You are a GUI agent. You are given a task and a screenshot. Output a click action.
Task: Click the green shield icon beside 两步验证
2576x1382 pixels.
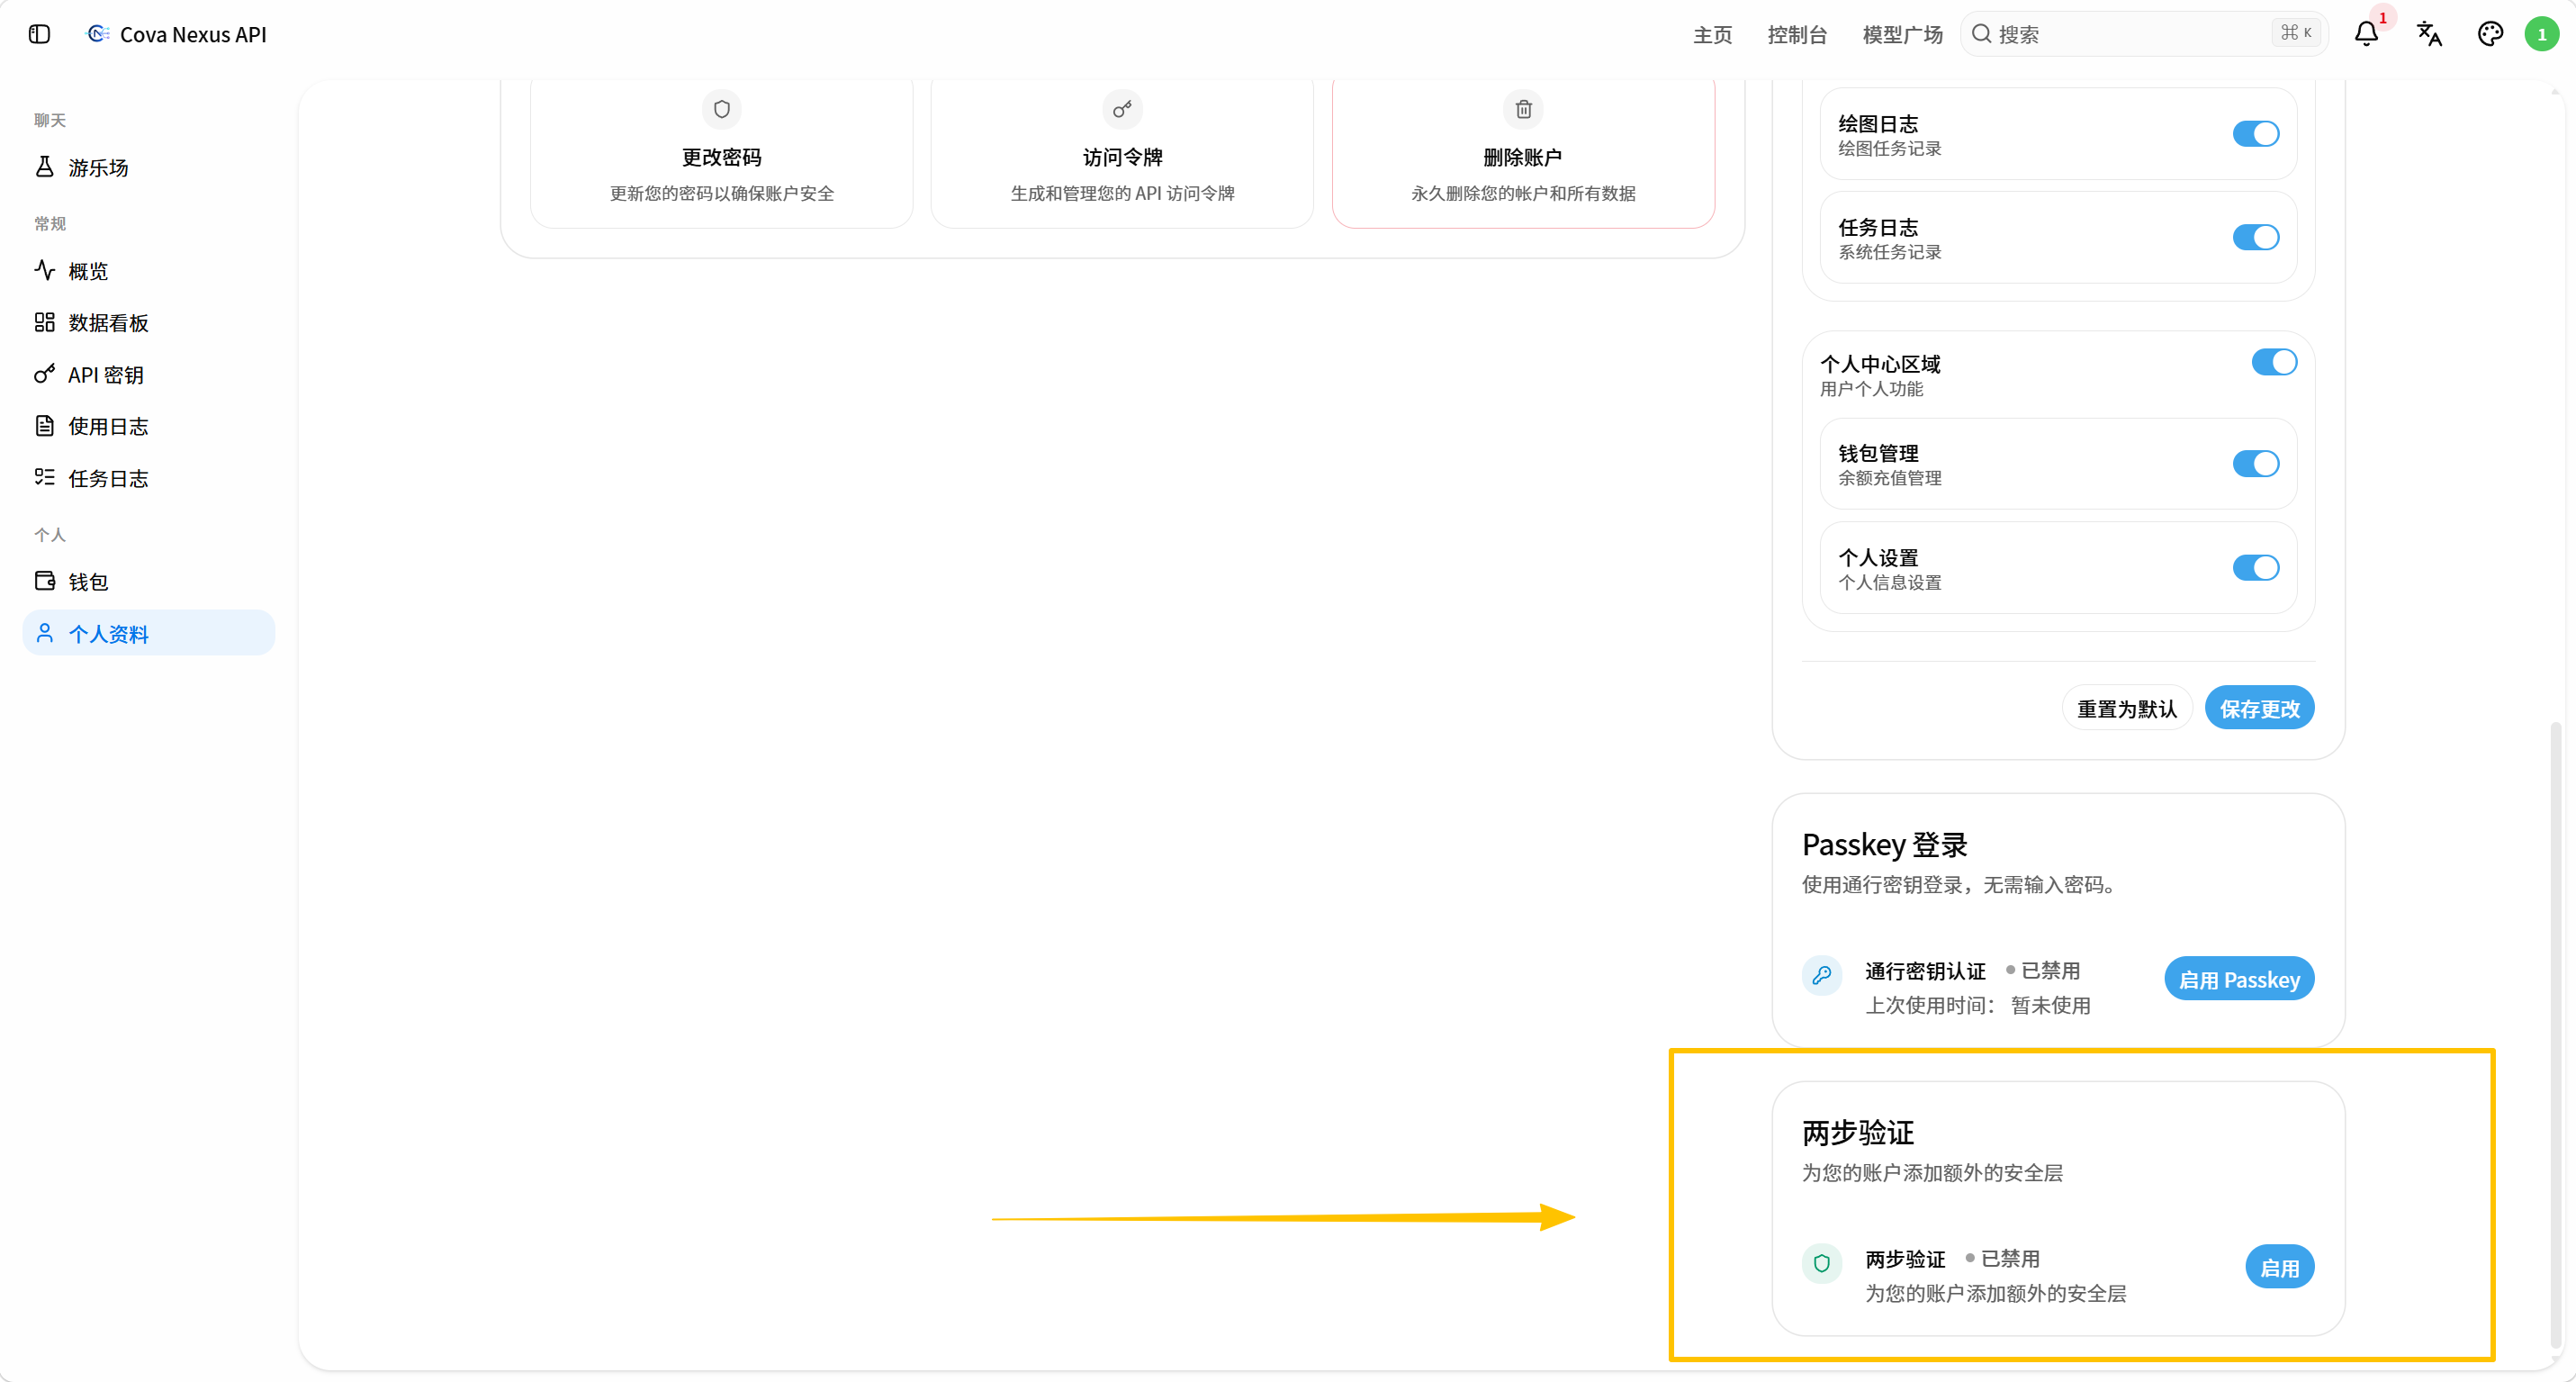pos(1822,1263)
